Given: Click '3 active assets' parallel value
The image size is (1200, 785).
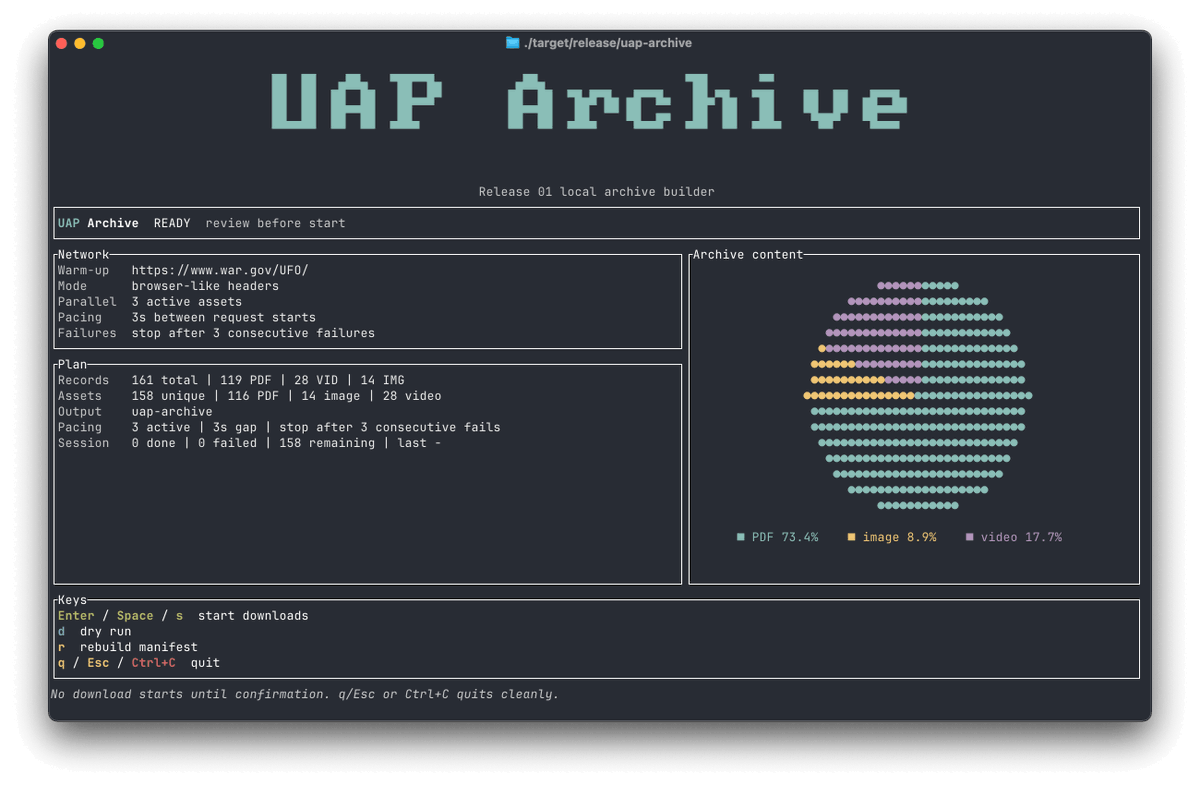Looking at the screenshot, I should [x=187, y=301].
